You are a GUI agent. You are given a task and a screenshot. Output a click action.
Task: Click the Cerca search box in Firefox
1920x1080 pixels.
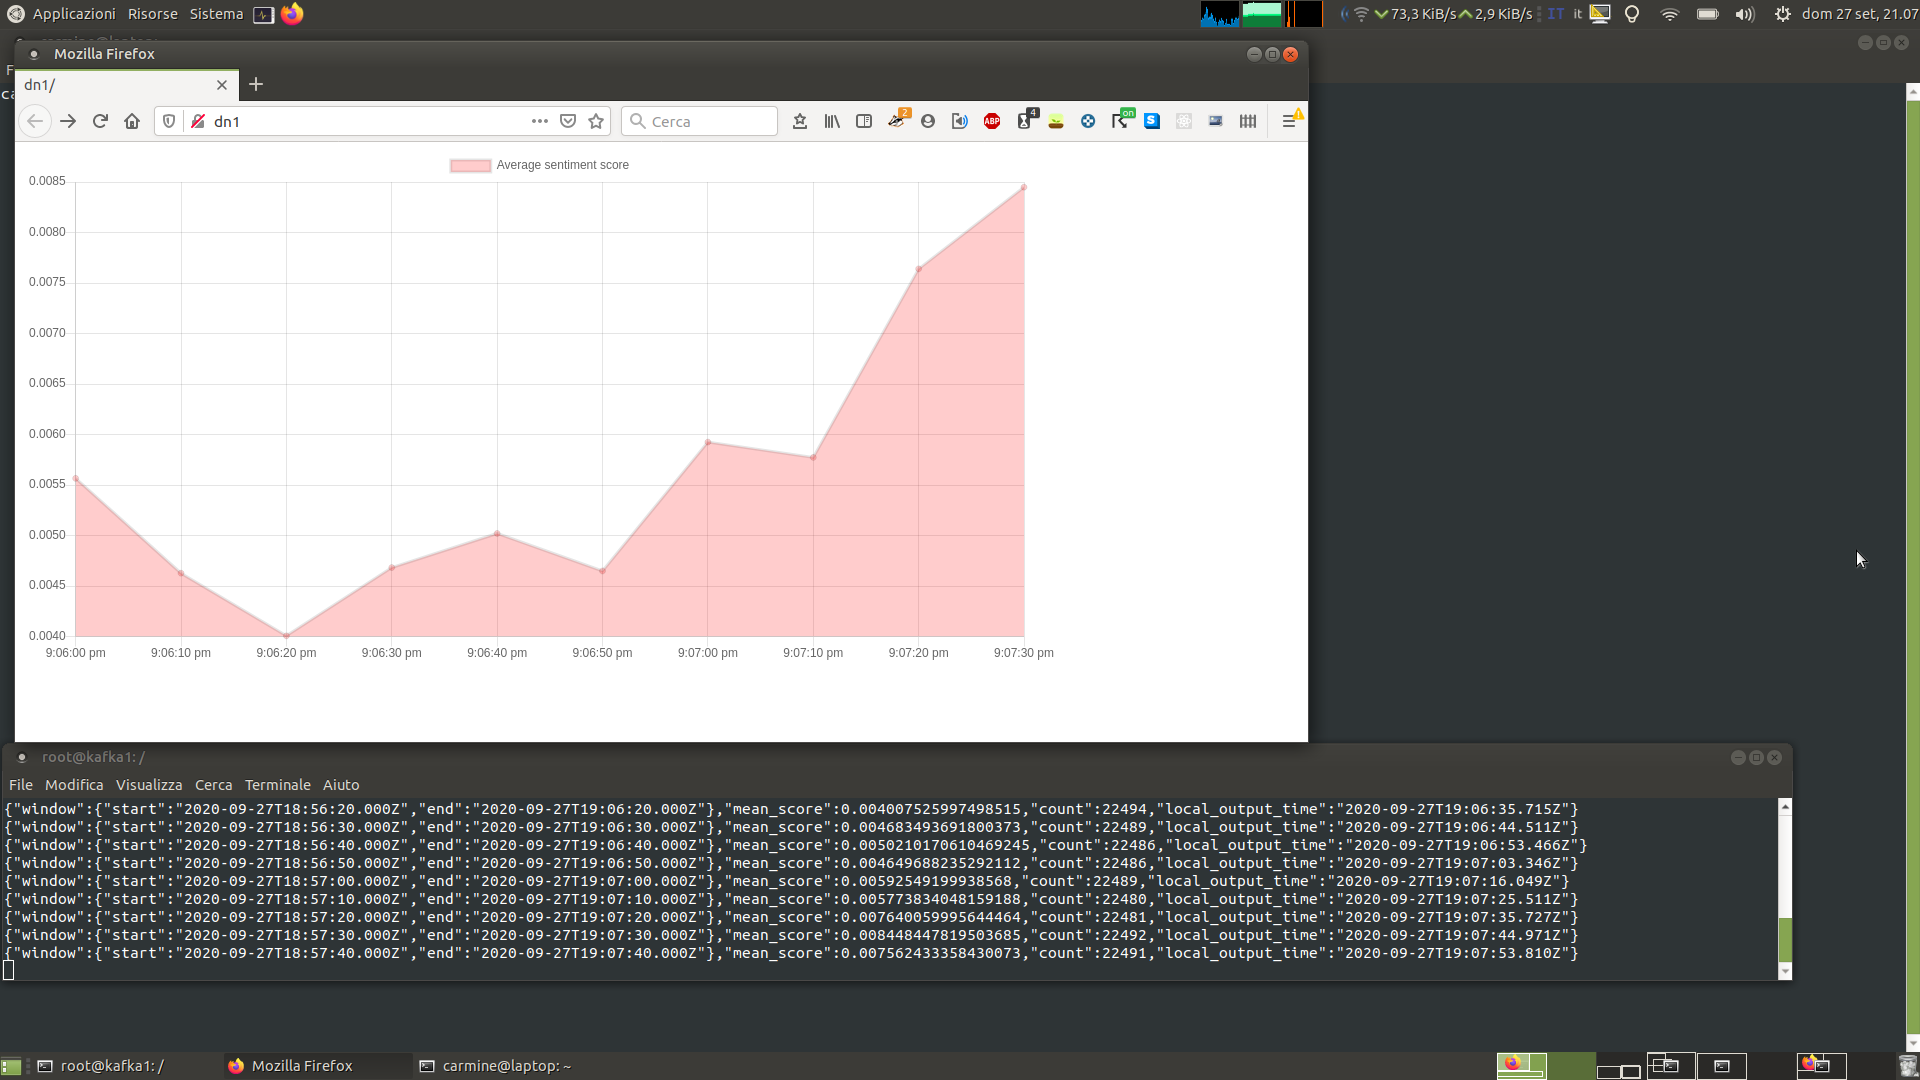click(699, 121)
